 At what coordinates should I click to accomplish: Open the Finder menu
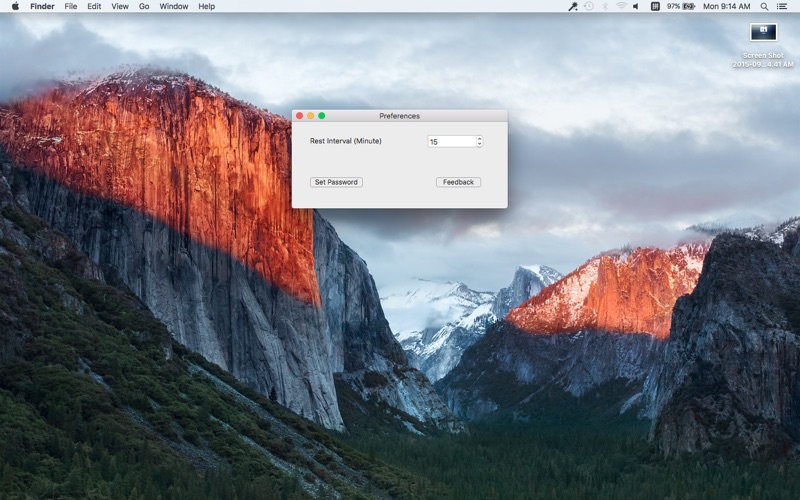point(42,6)
